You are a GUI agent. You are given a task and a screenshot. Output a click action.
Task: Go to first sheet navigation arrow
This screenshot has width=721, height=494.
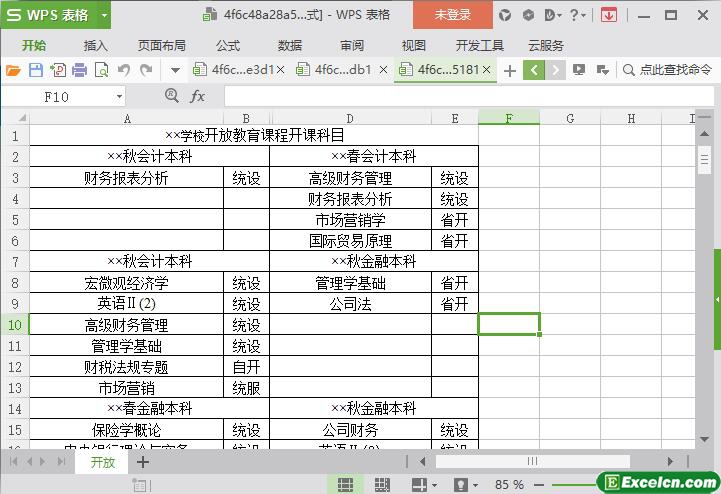13,461
